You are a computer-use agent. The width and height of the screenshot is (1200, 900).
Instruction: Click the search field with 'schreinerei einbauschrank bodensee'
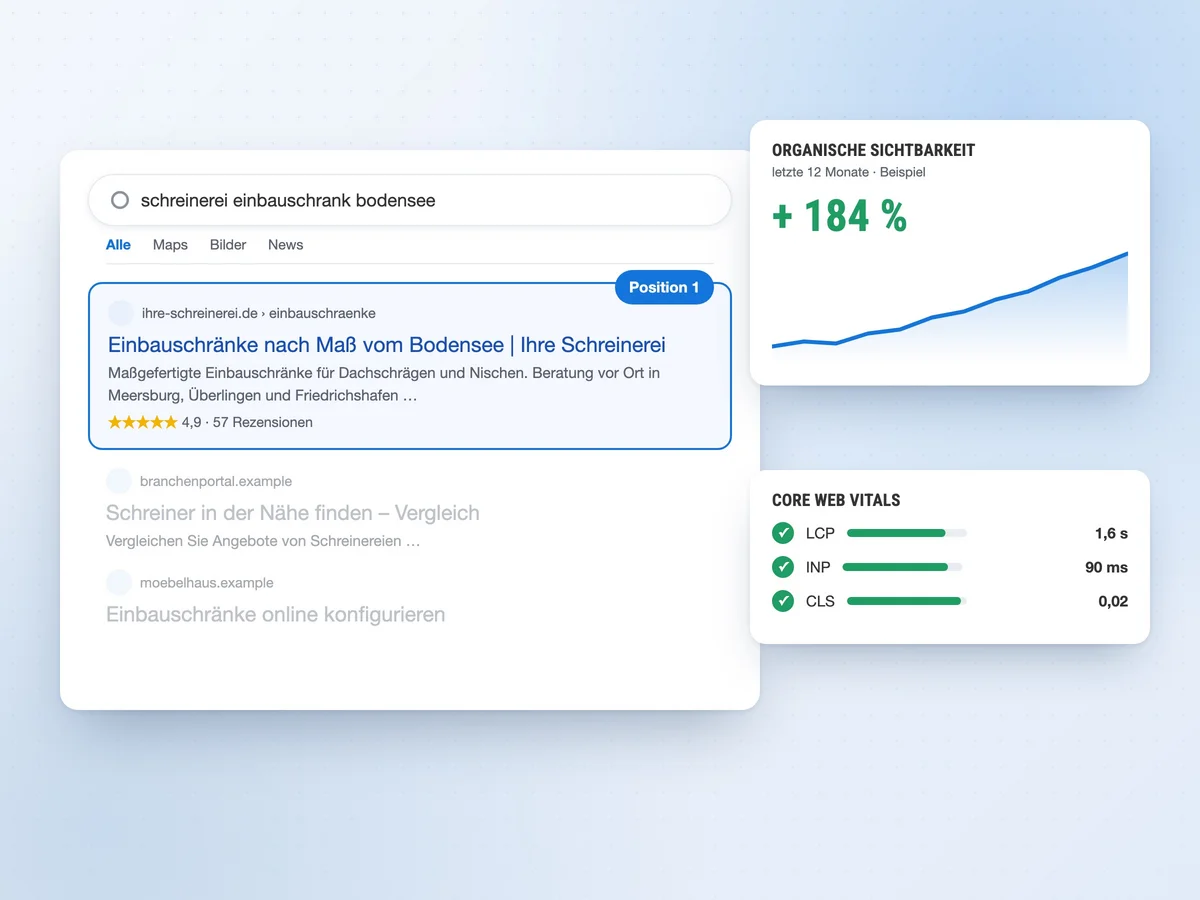click(410, 200)
